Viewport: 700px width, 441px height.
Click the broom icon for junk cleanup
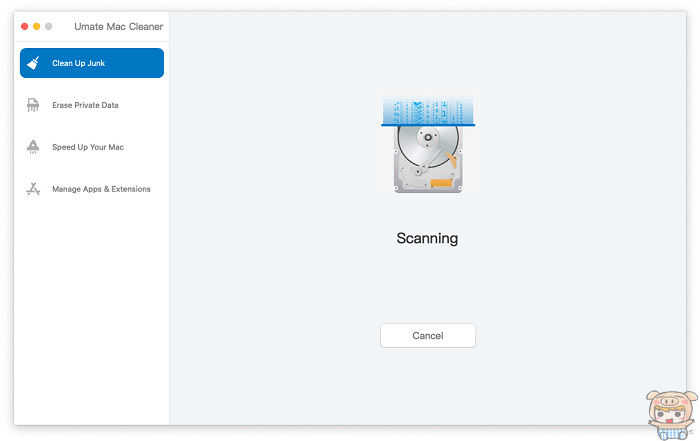tap(33, 63)
